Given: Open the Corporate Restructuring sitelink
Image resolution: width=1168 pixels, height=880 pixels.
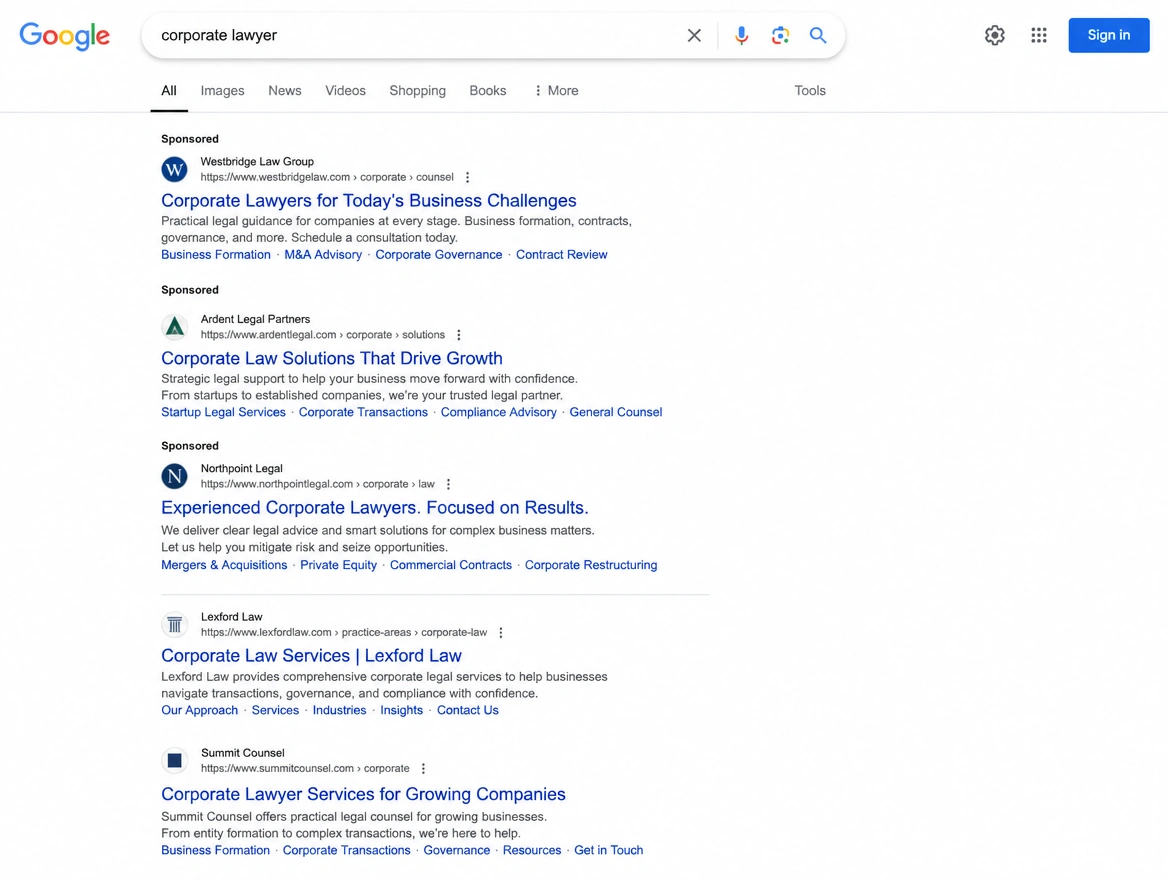Looking at the screenshot, I should 591,565.
